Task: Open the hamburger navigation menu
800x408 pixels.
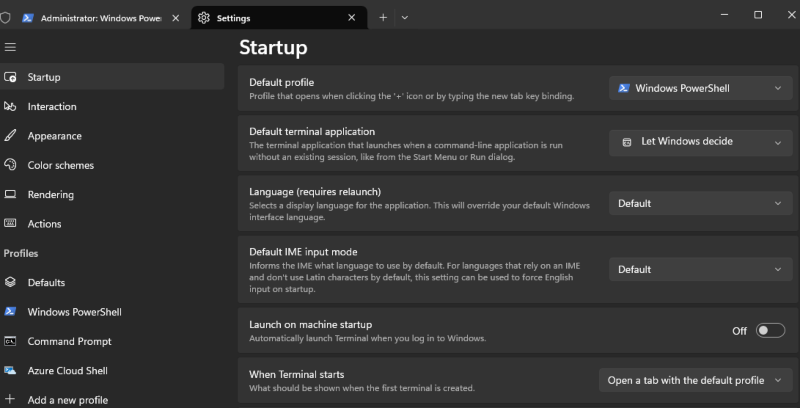Action: [10, 47]
